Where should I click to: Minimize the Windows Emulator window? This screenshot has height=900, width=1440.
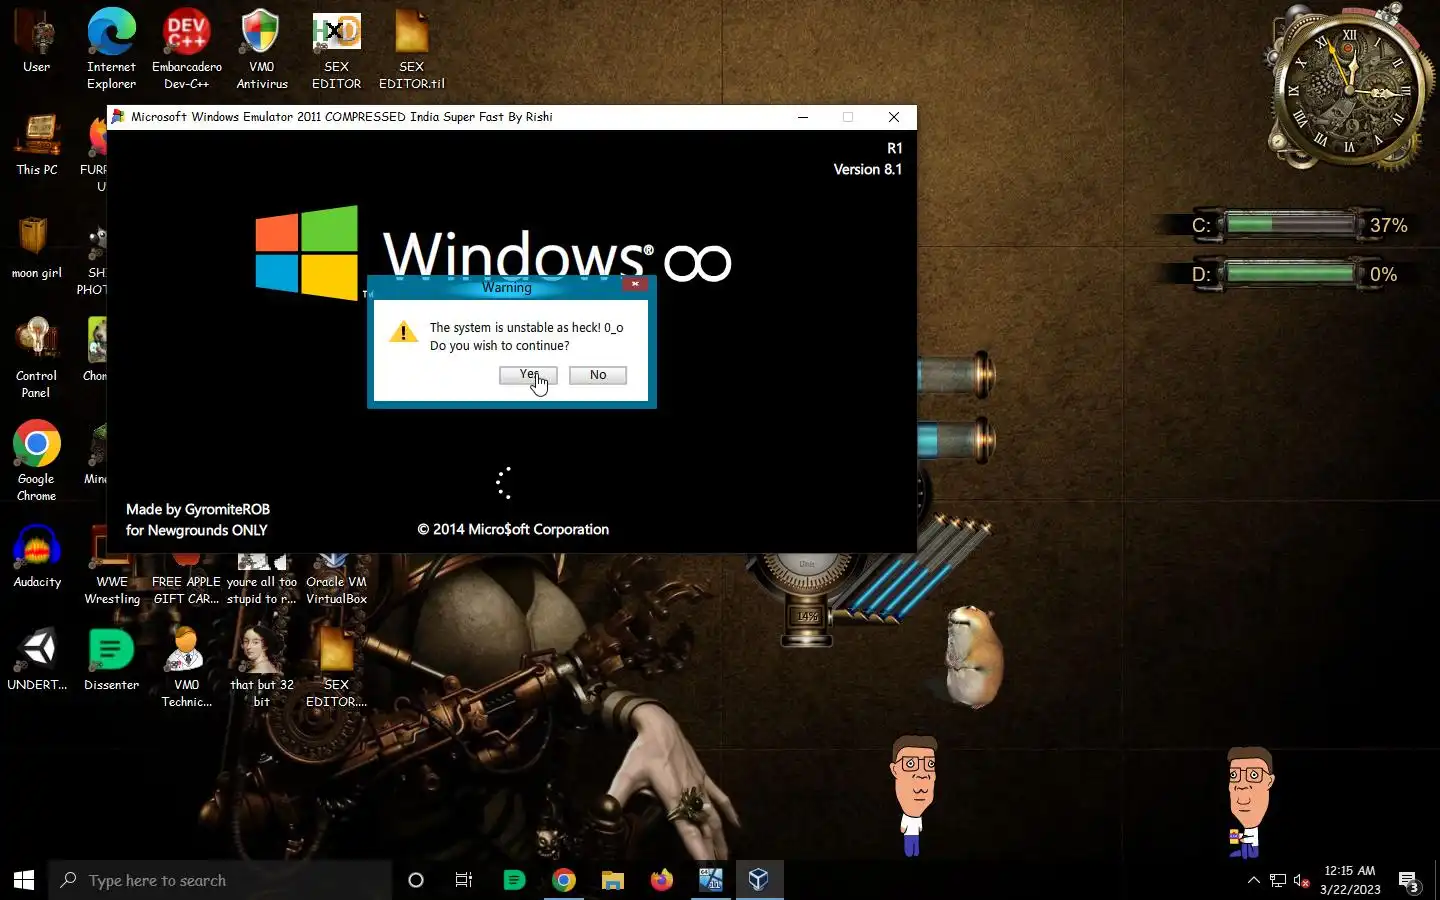(x=802, y=117)
